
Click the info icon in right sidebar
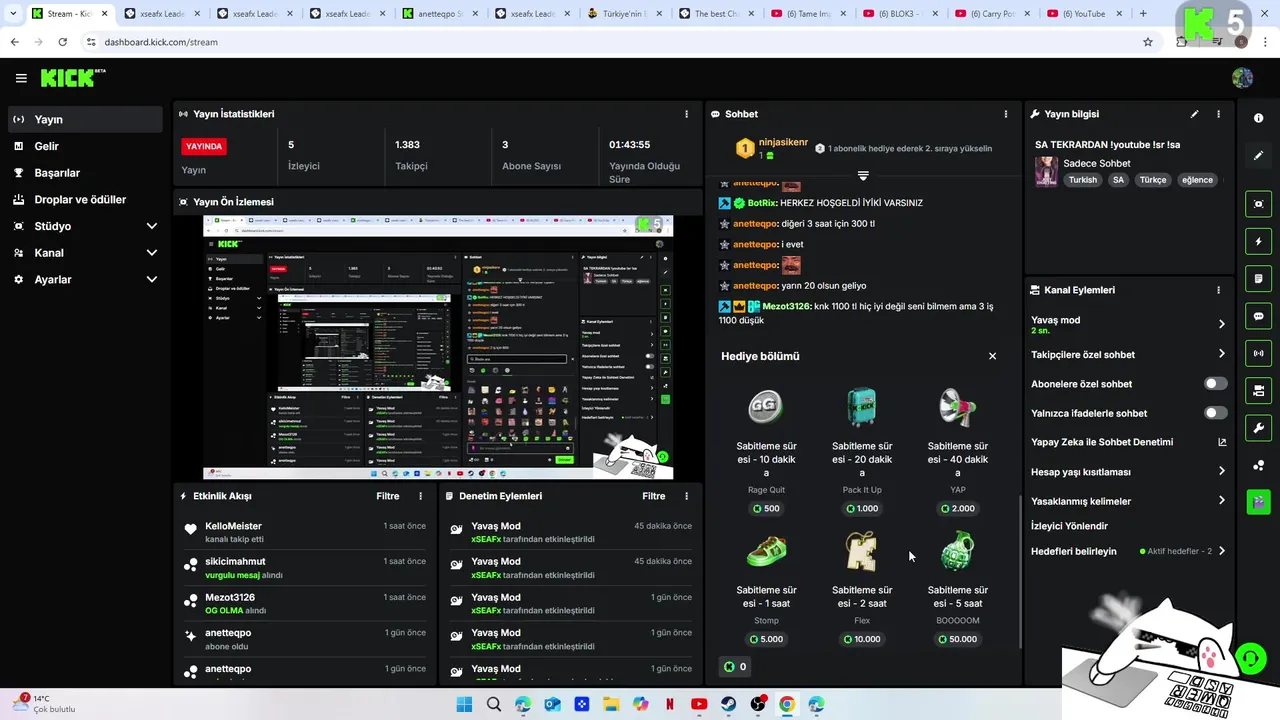(1258, 118)
